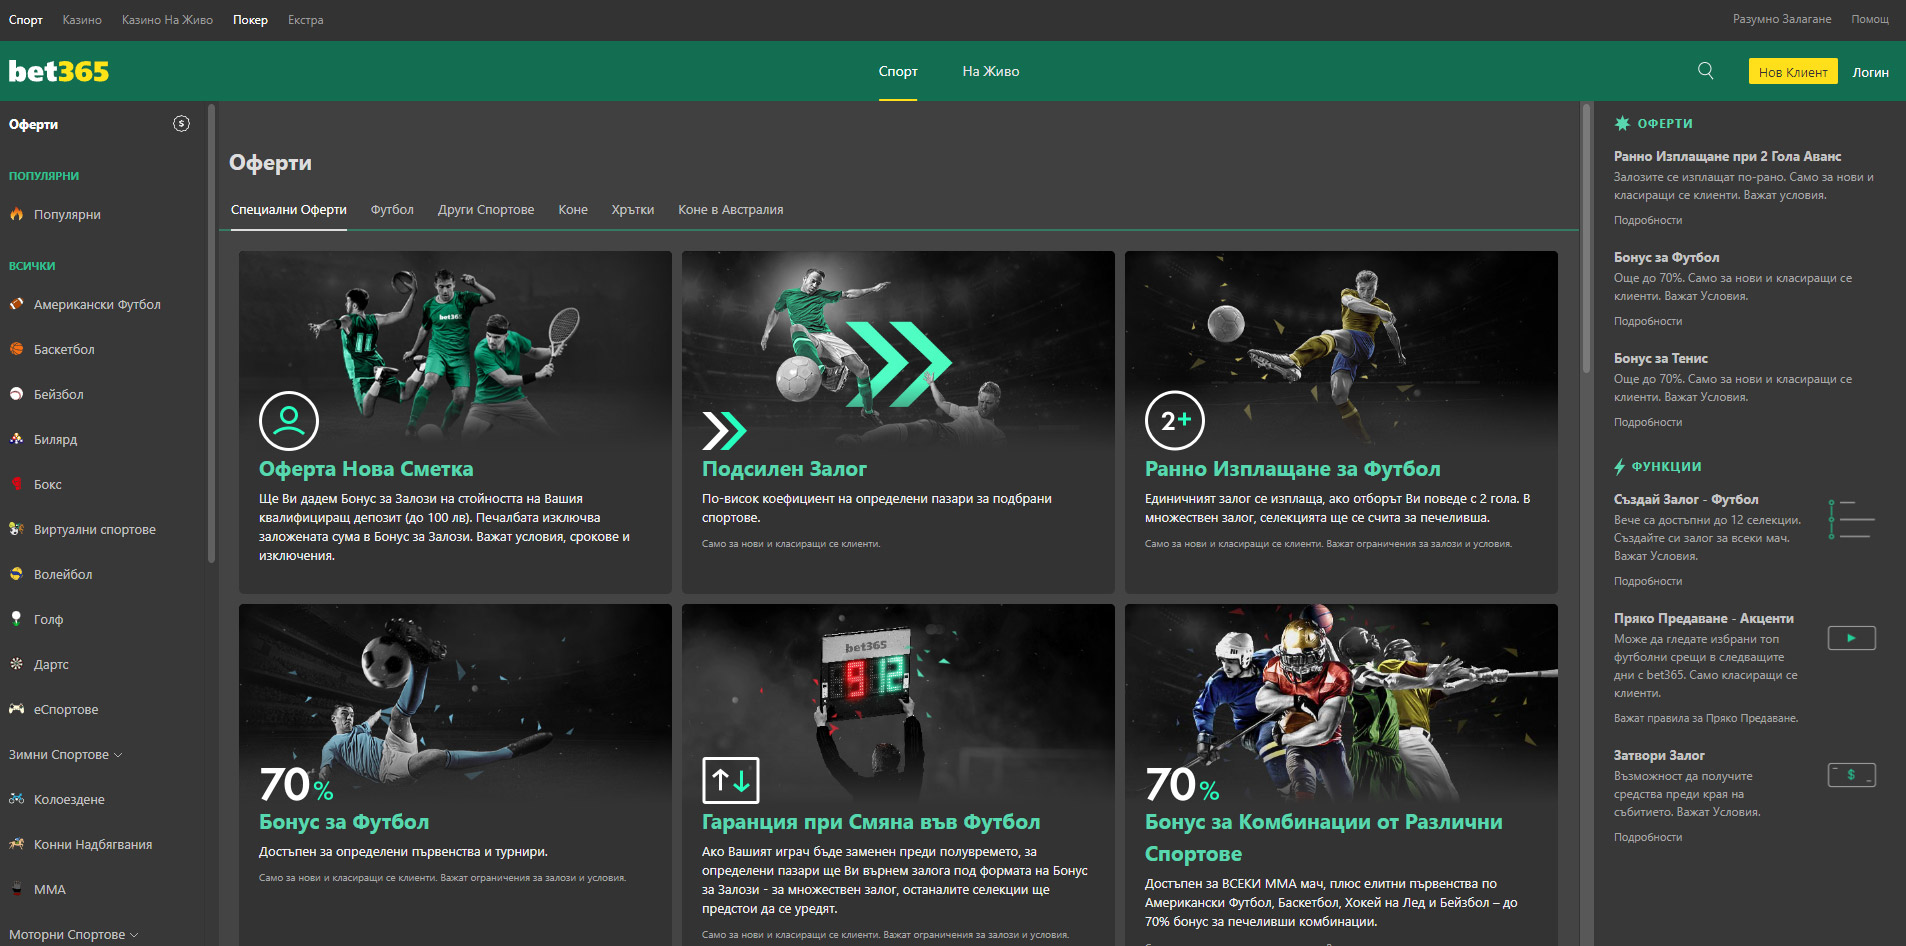1906x946 pixels.
Task: Click the Cash Out dollar icon
Action: click(1851, 775)
